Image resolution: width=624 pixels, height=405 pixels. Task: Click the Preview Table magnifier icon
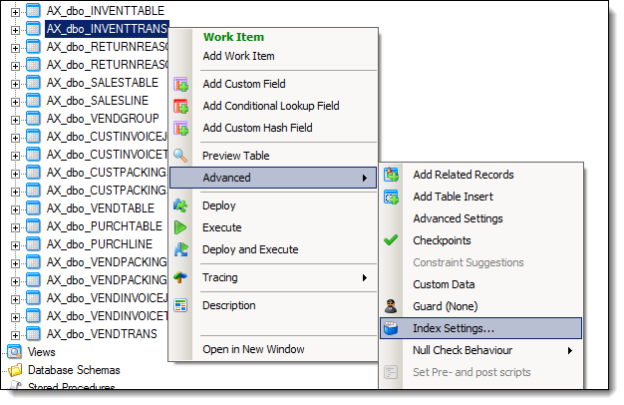coord(181,156)
